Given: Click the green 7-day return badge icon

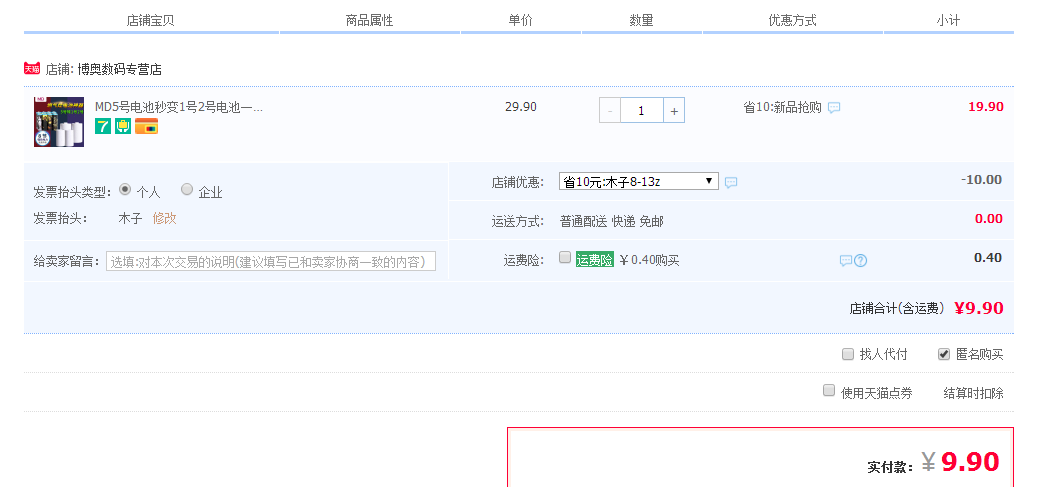Looking at the screenshot, I should [102, 126].
